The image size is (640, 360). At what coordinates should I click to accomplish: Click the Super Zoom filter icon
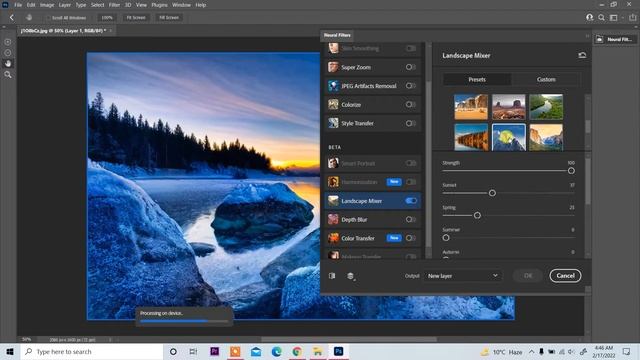point(333,67)
